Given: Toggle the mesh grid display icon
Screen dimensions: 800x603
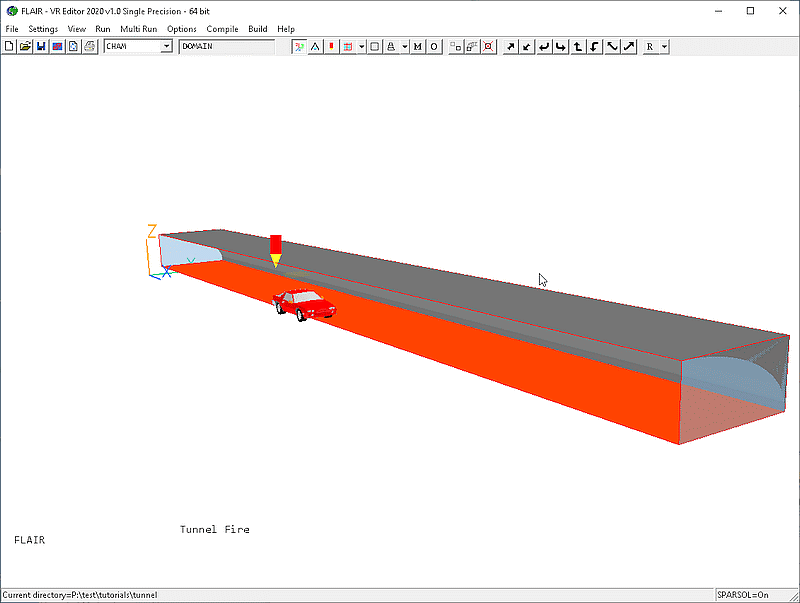Looking at the screenshot, I should tap(347, 47).
